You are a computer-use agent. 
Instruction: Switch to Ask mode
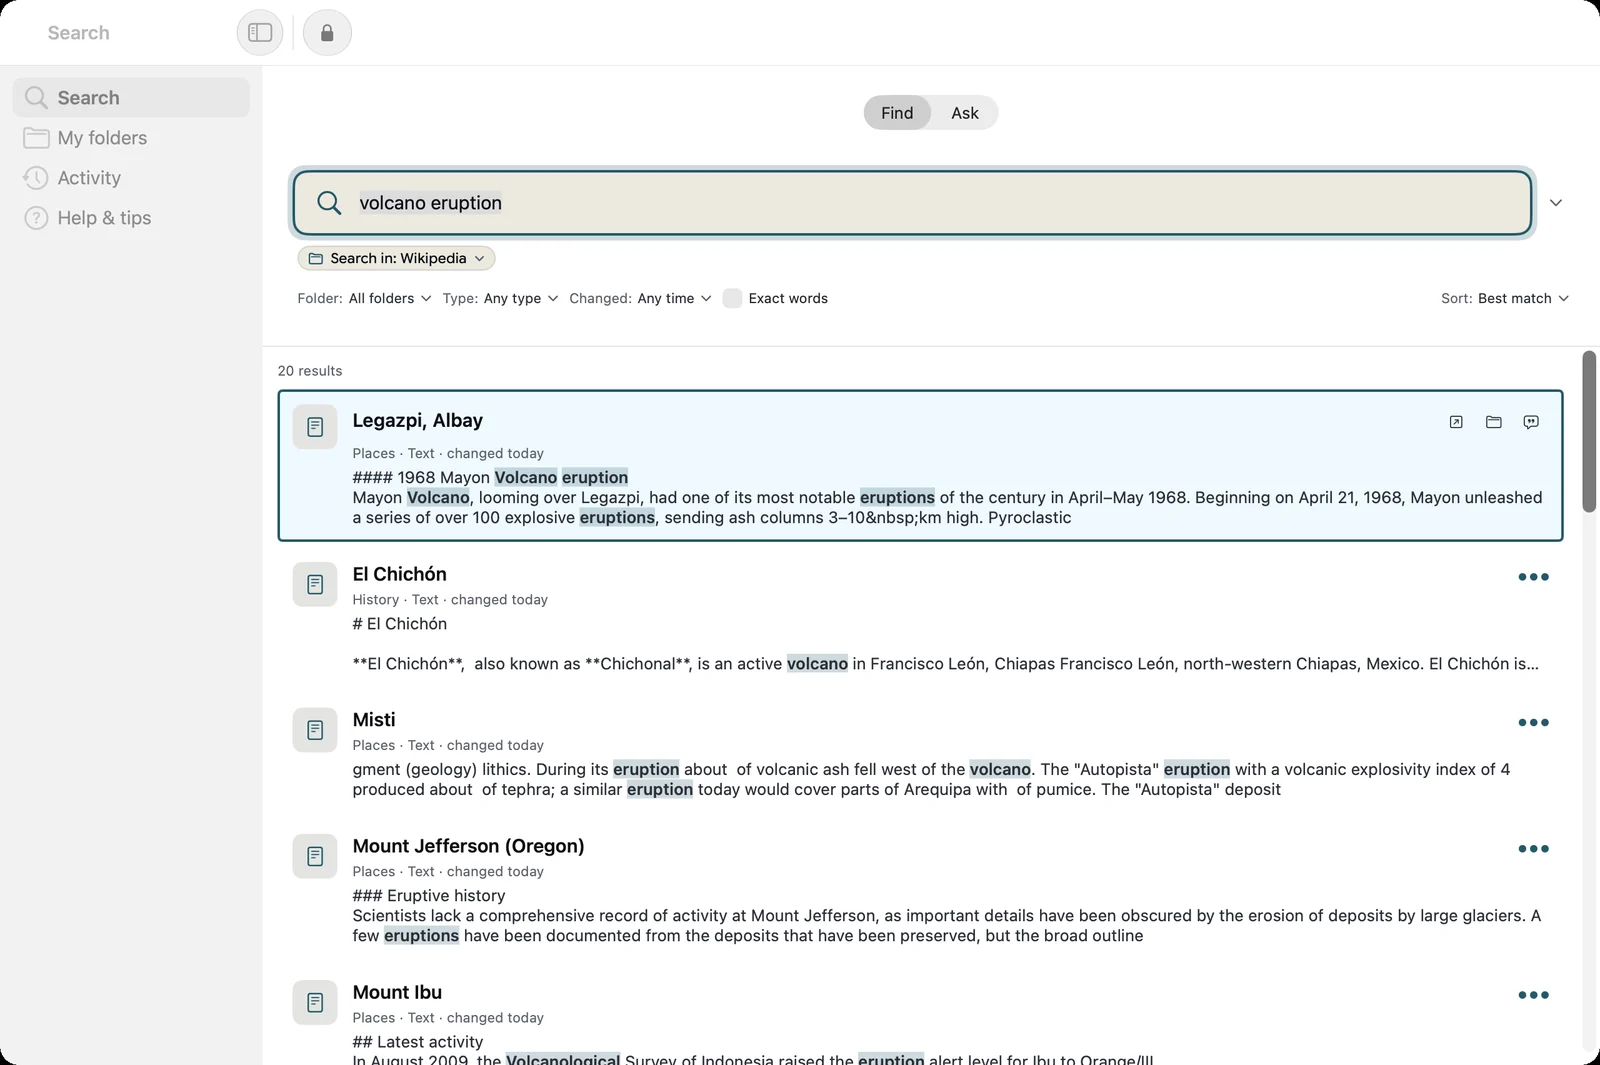pos(964,113)
